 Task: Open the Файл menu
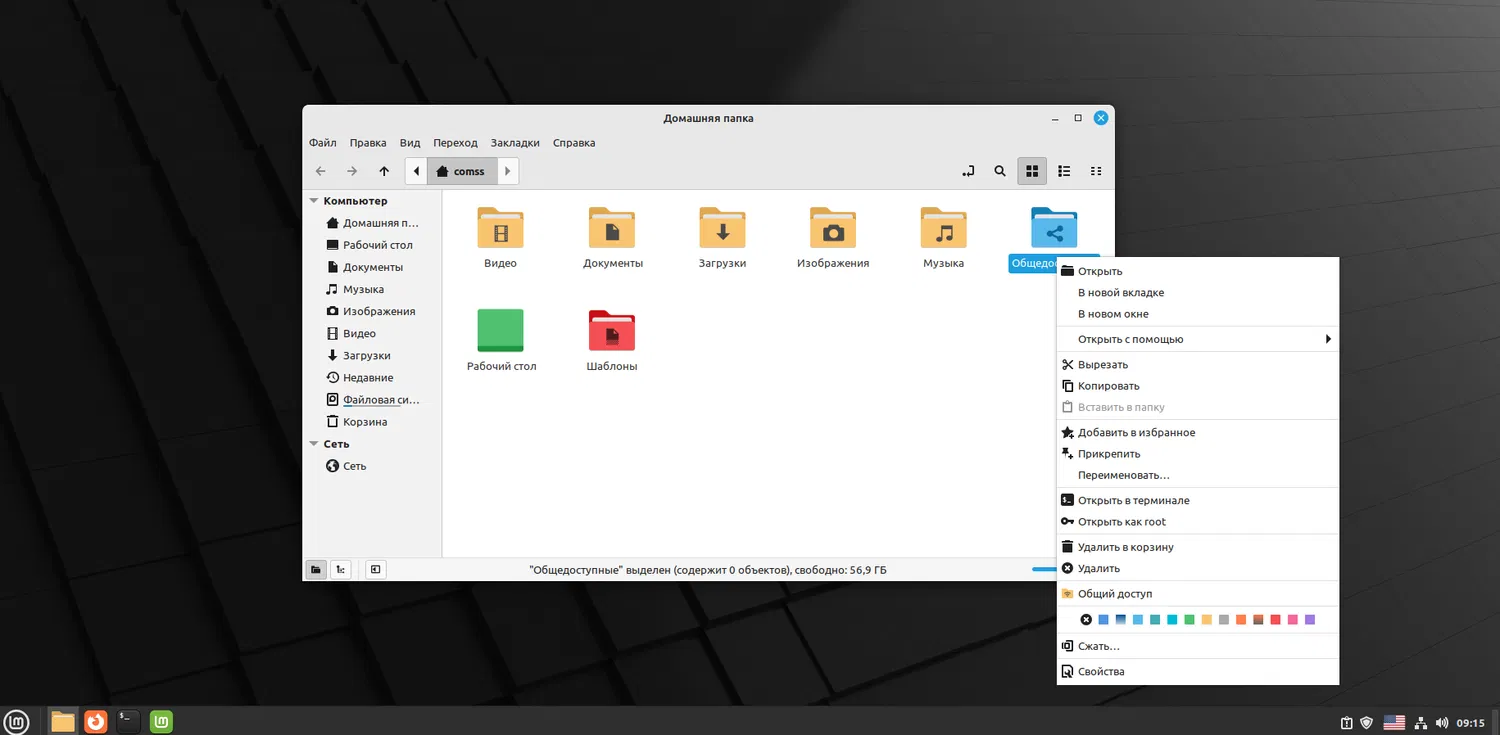(323, 143)
